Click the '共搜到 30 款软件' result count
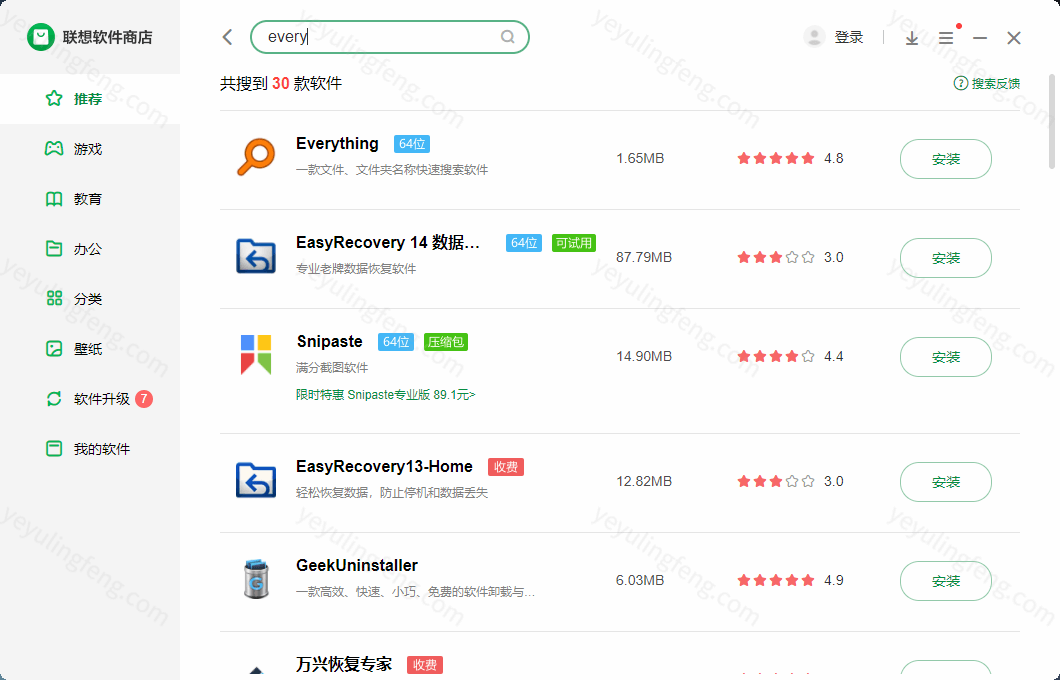 tap(281, 83)
